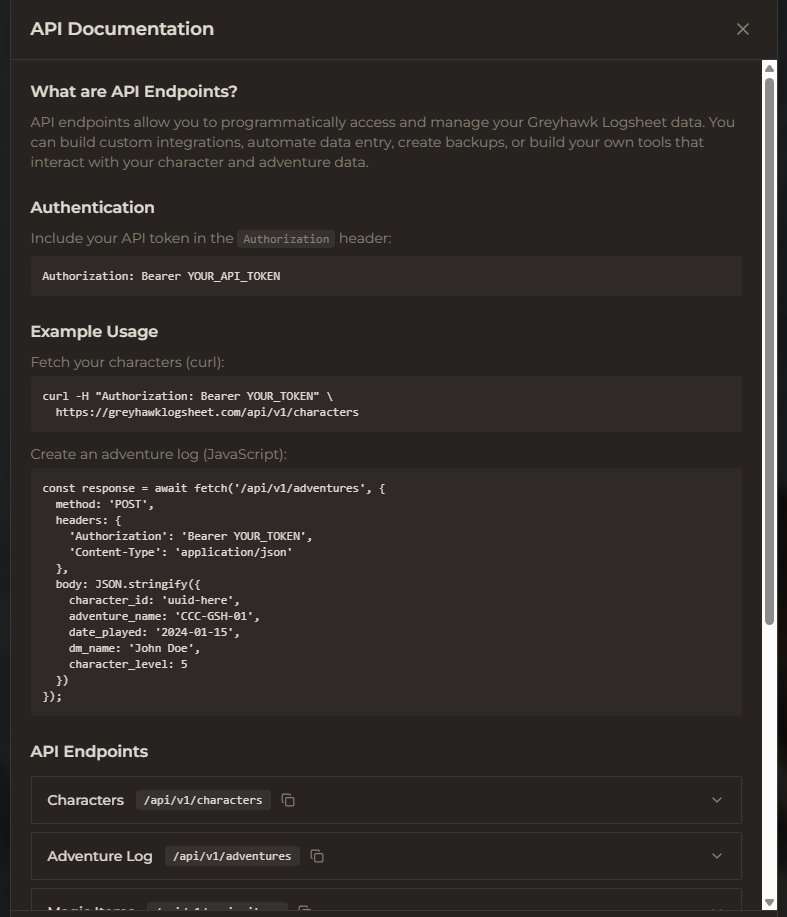Click the Characters section header
Image resolution: width=787 pixels, height=917 pixels.
point(85,800)
